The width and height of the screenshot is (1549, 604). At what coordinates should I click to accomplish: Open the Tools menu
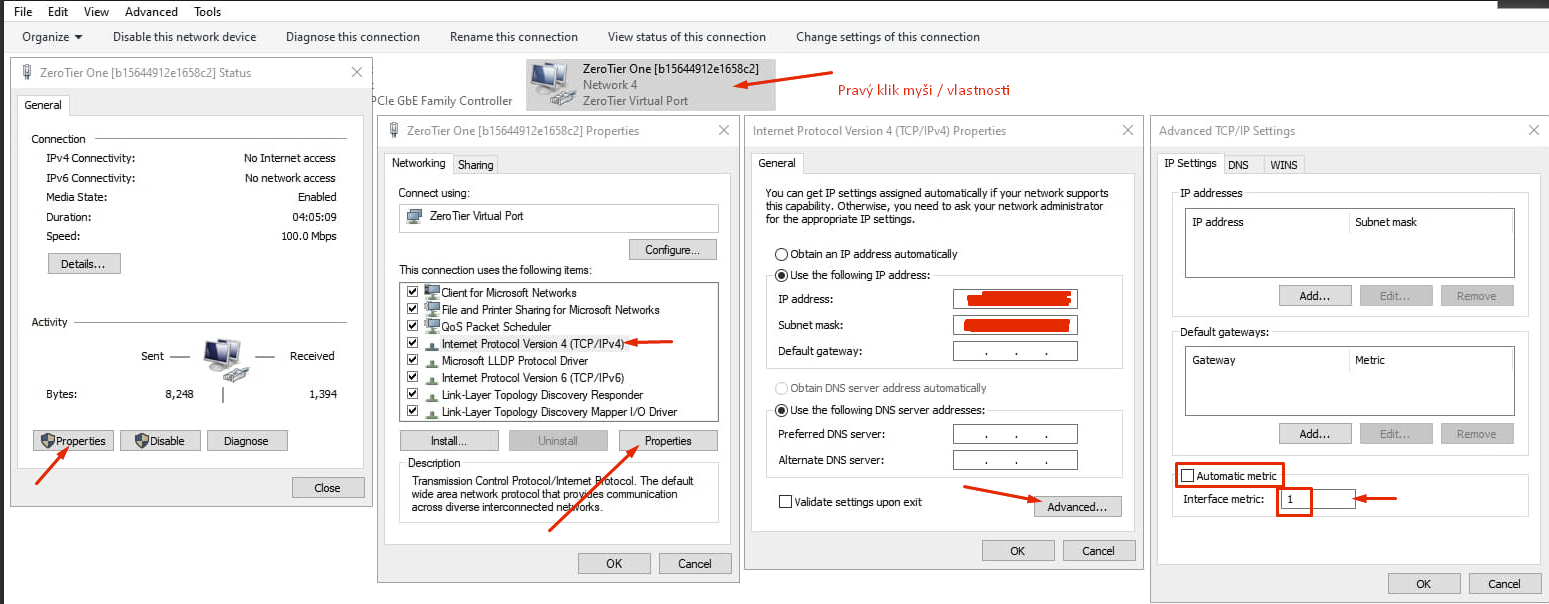(208, 11)
